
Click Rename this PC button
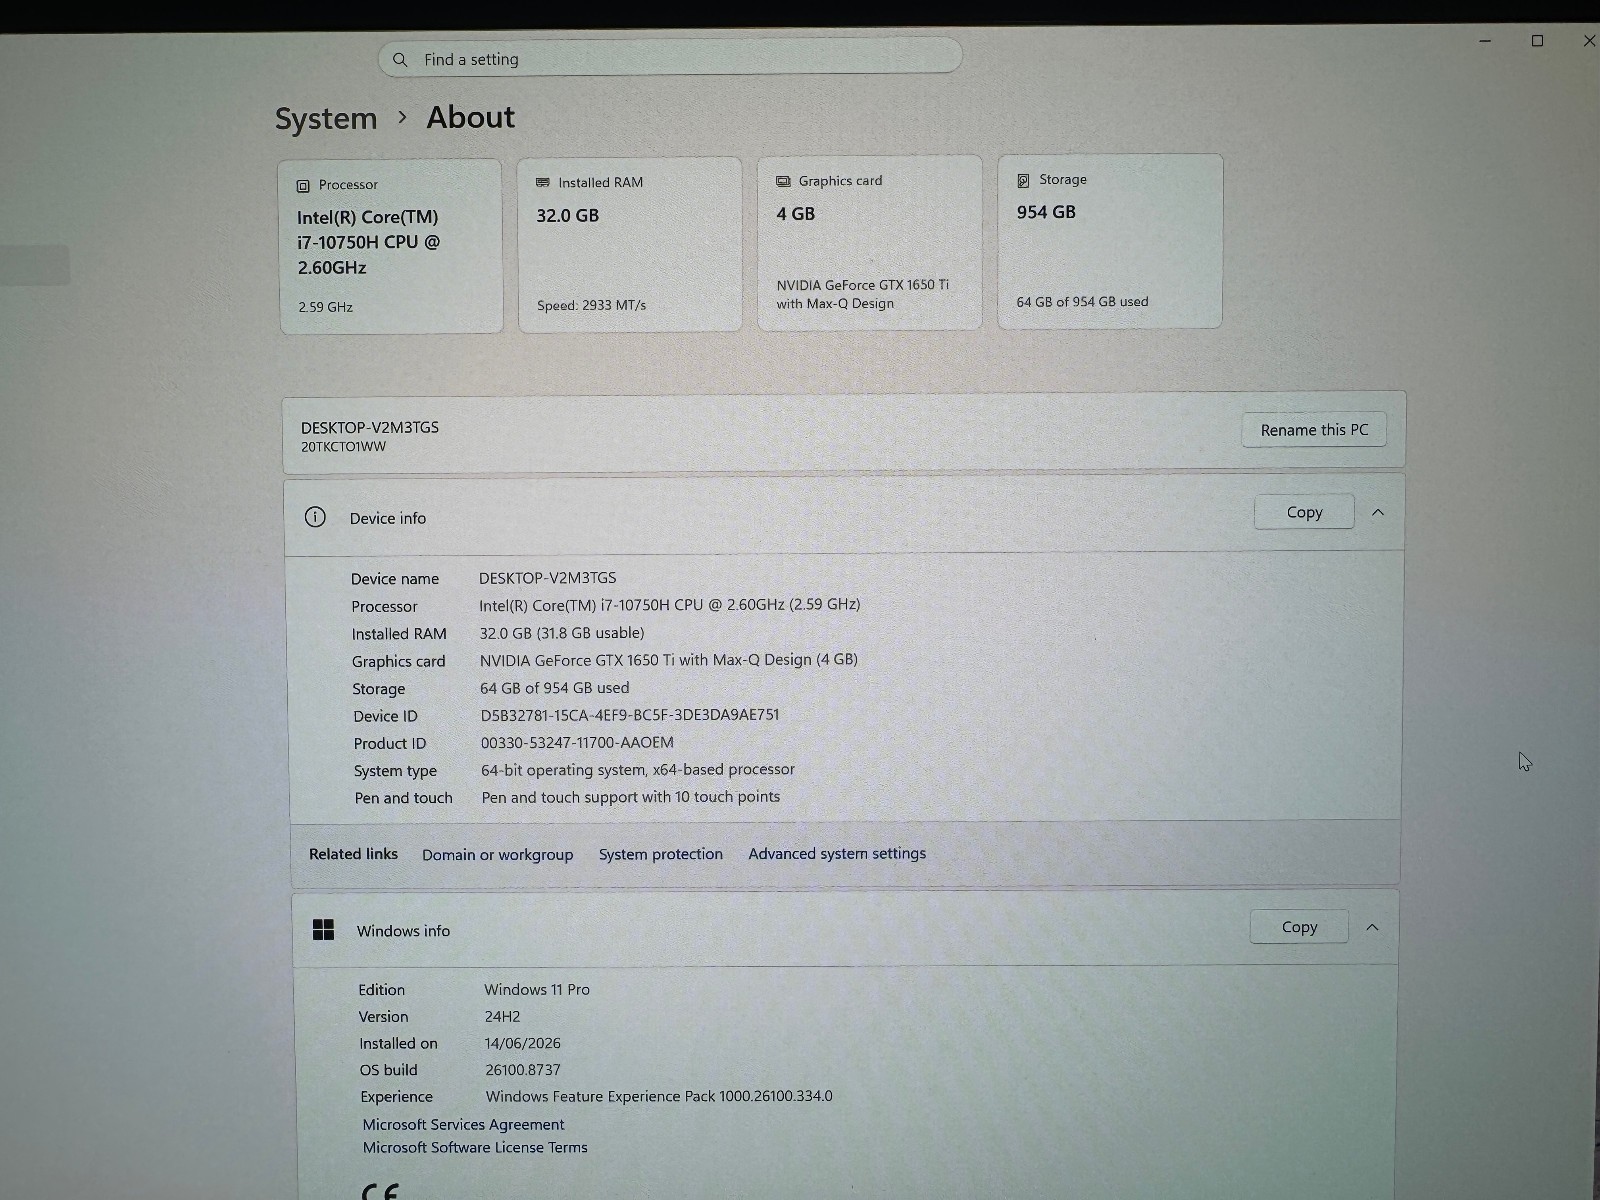tap(1314, 430)
